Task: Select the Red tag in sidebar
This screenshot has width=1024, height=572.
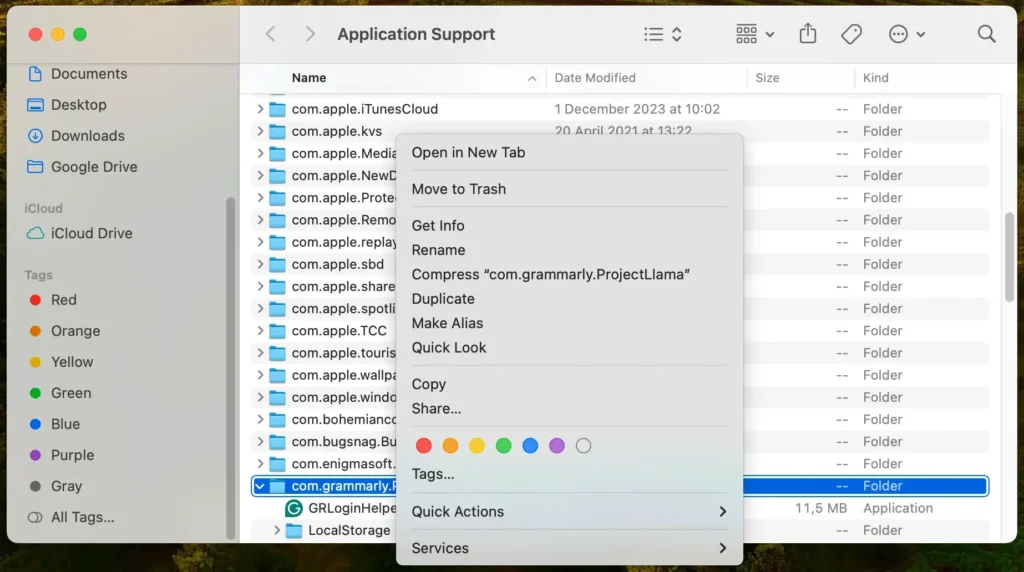Action: pyautogui.click(x=54, y=300)
